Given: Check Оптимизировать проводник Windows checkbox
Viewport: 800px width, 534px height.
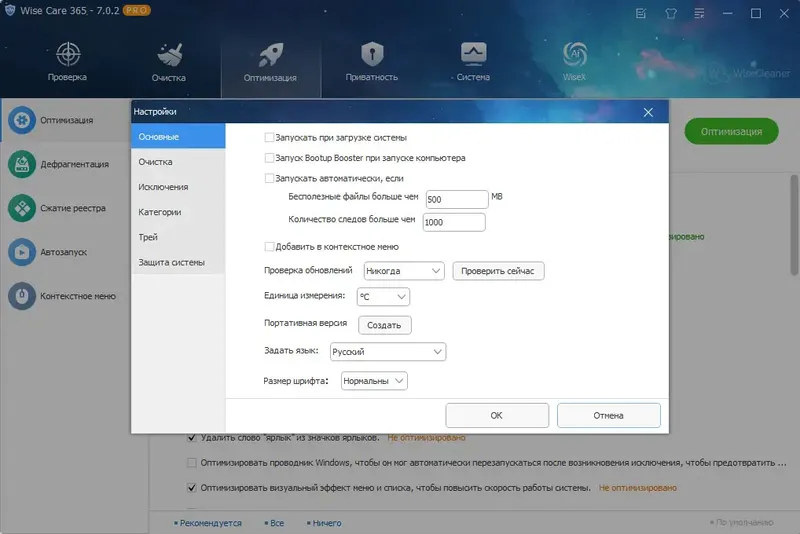Looking at the screenshot, I should tap(192, 463).
